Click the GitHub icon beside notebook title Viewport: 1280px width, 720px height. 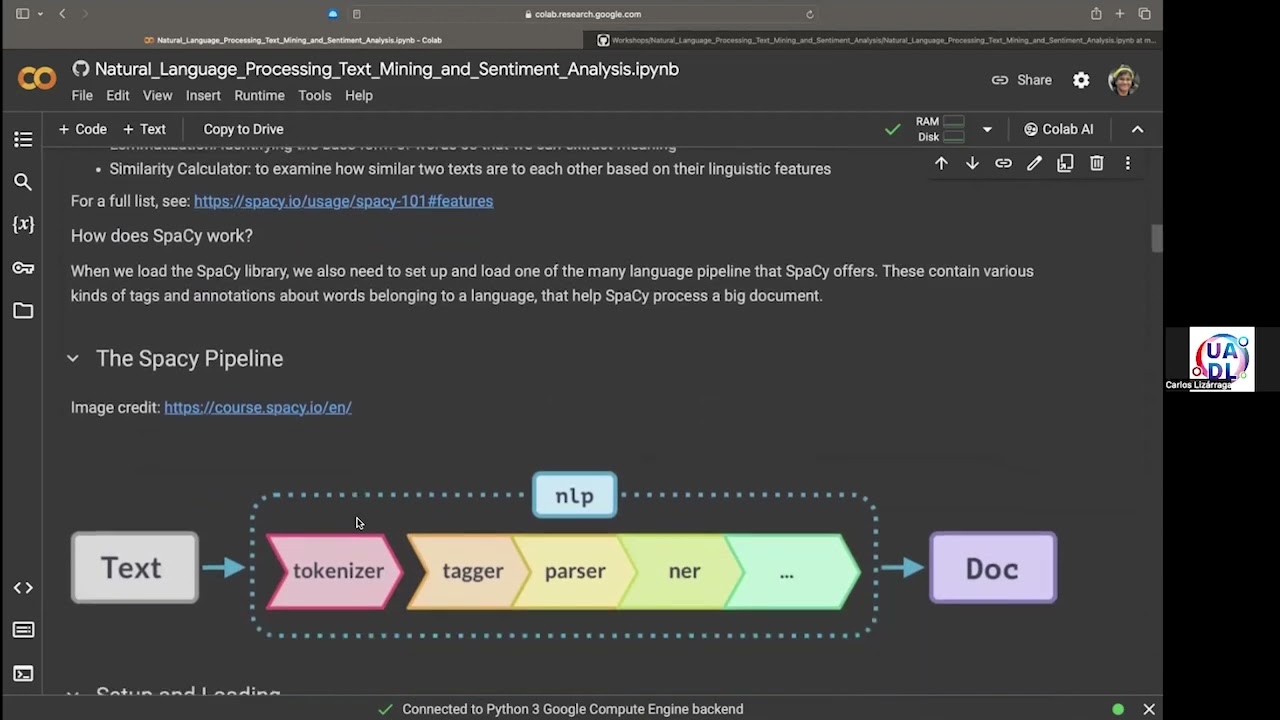[81, 69]
